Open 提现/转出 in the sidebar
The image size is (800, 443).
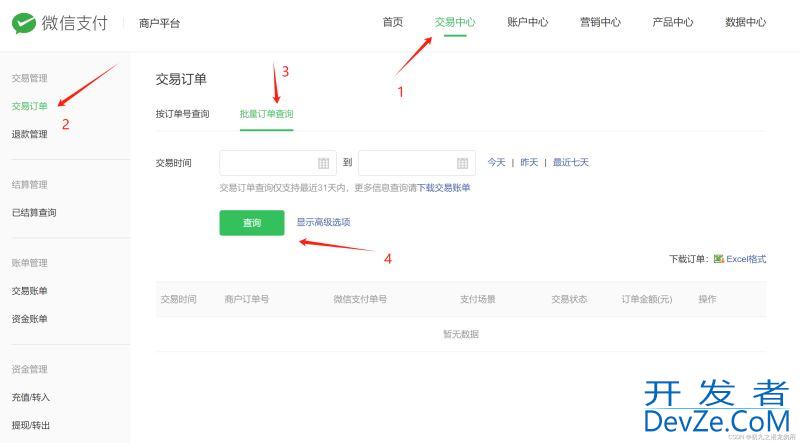(31, 425)
